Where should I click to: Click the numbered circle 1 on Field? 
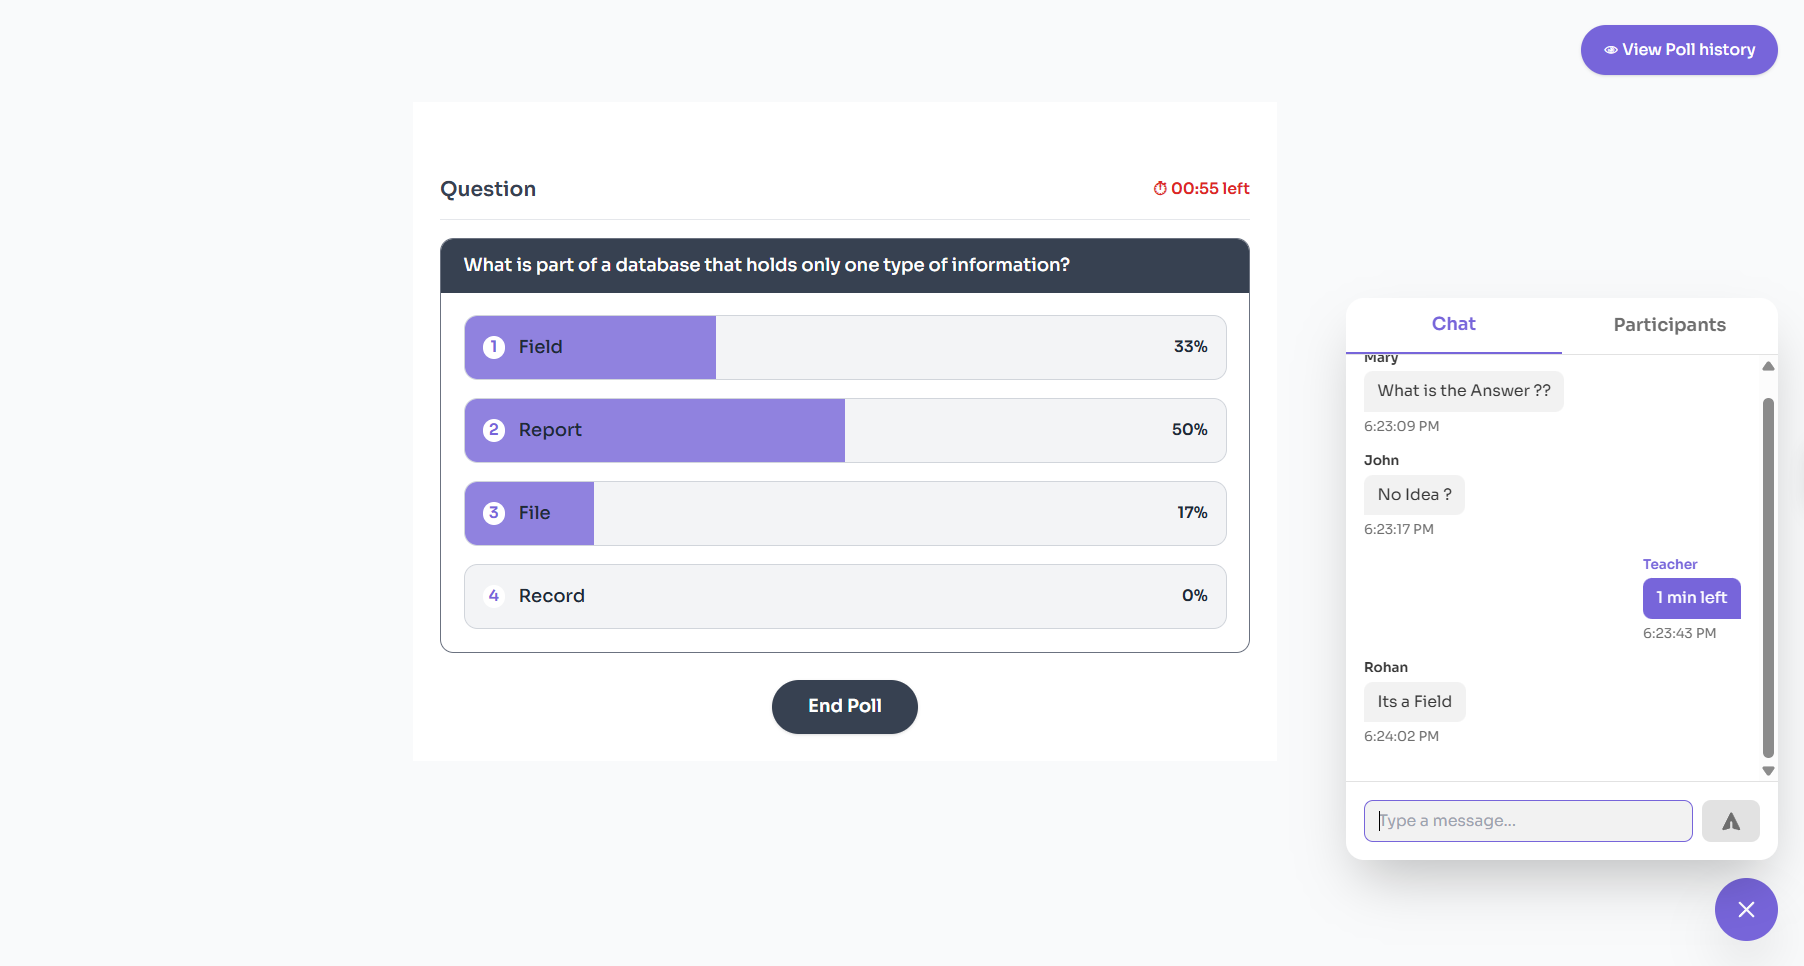(x=493, y=347)
